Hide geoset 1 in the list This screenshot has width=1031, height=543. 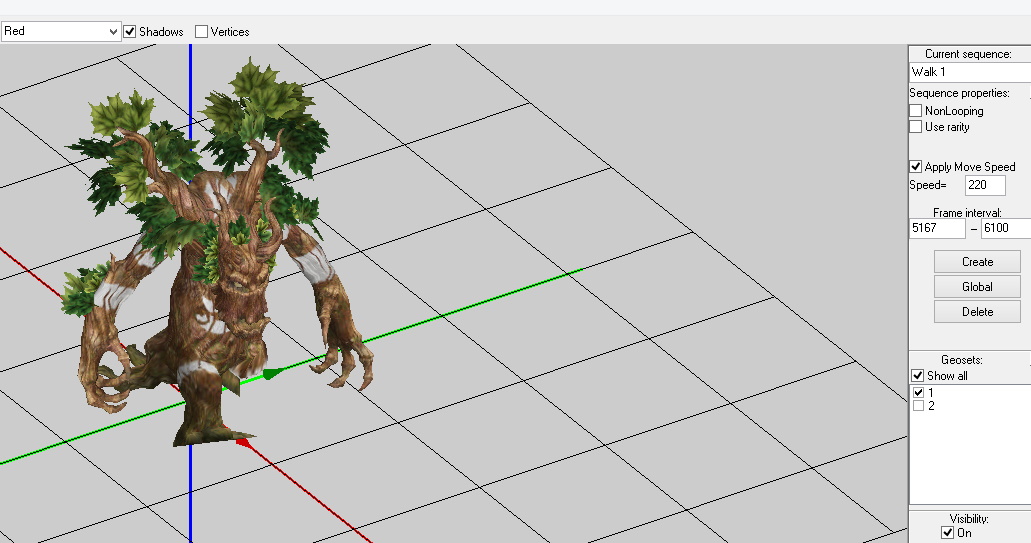[x=919, y=392]
